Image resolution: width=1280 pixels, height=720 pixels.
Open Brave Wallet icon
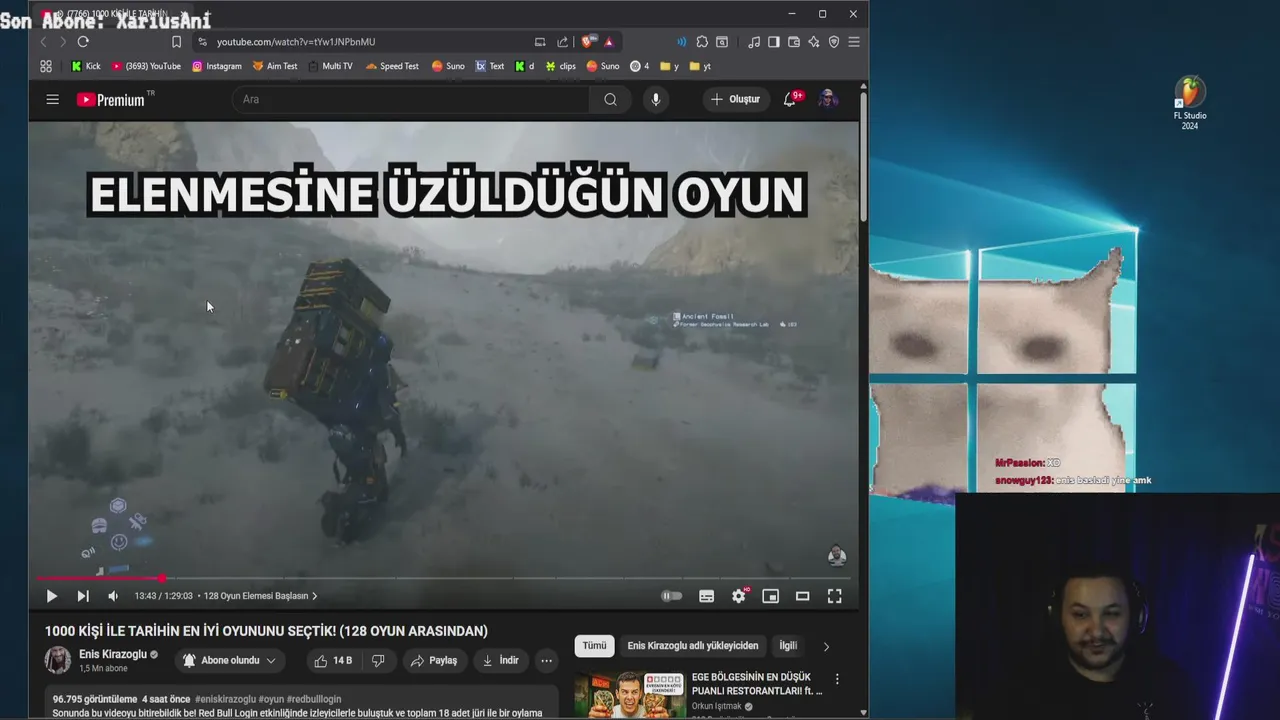click(x=794, y=42)
